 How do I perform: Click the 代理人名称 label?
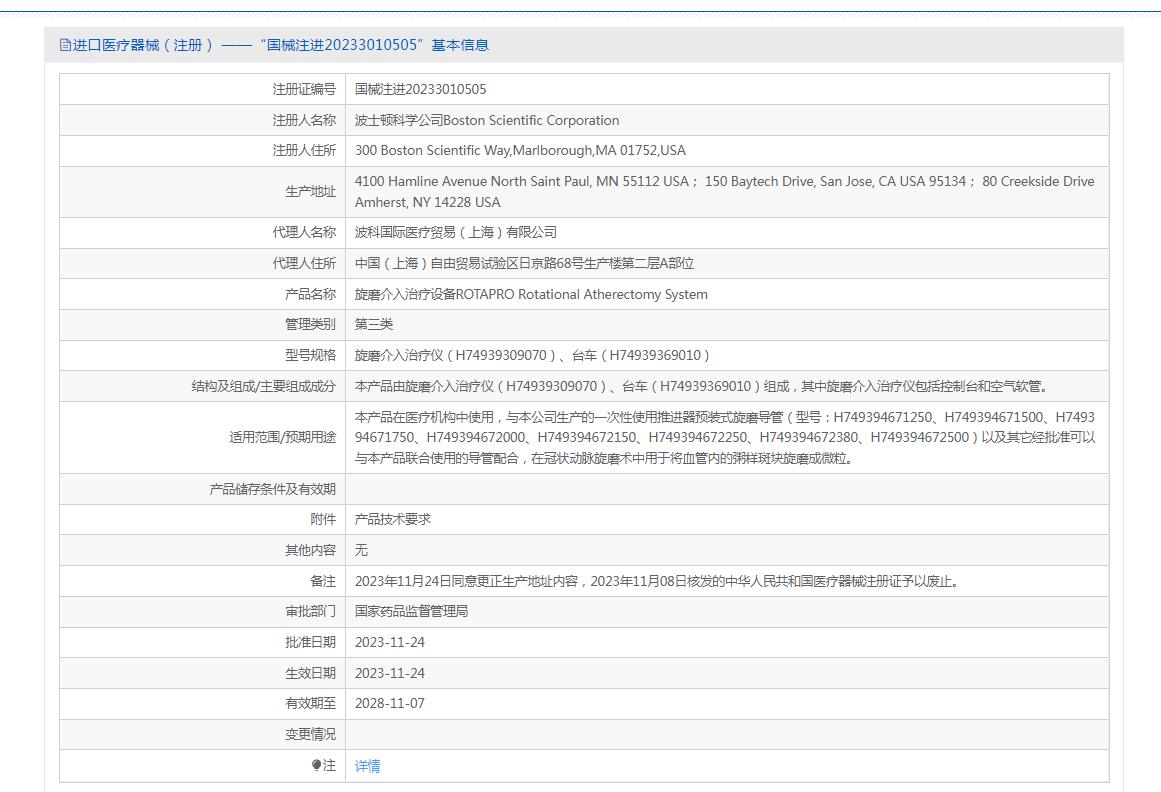click(x=304, y=232)
